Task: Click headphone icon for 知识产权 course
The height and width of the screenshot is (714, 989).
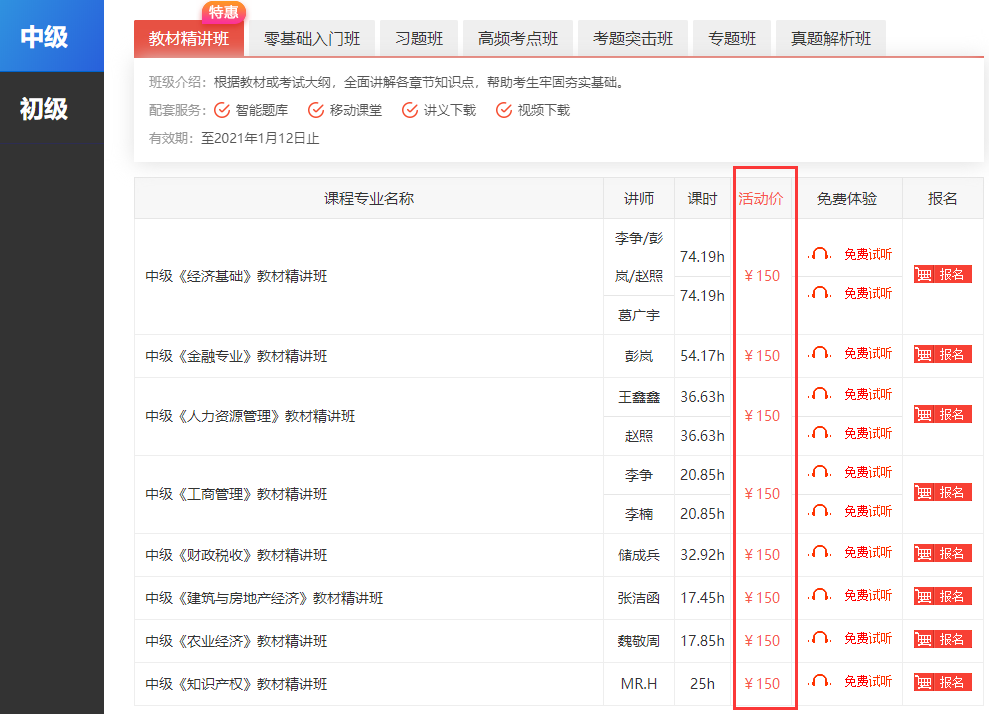Action: pyautogui.click(x=821, y=682)
